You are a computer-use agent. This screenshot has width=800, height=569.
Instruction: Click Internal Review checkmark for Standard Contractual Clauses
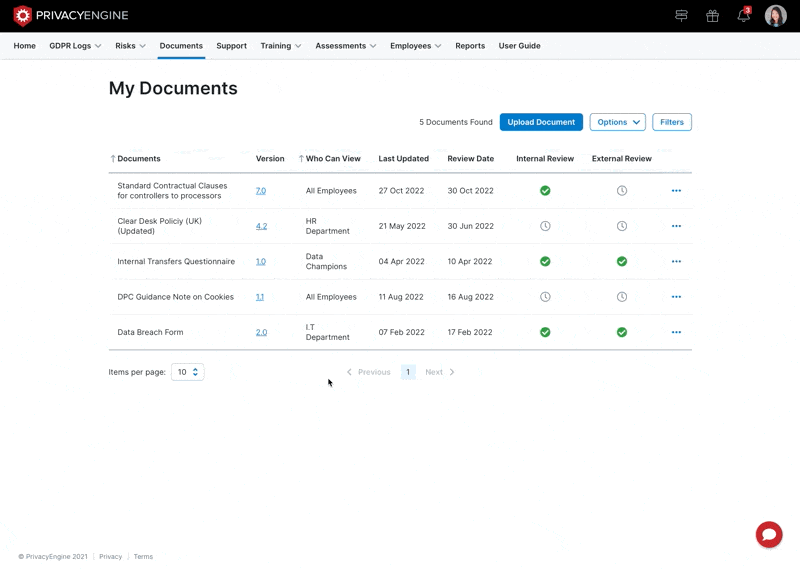pos(545,190)
